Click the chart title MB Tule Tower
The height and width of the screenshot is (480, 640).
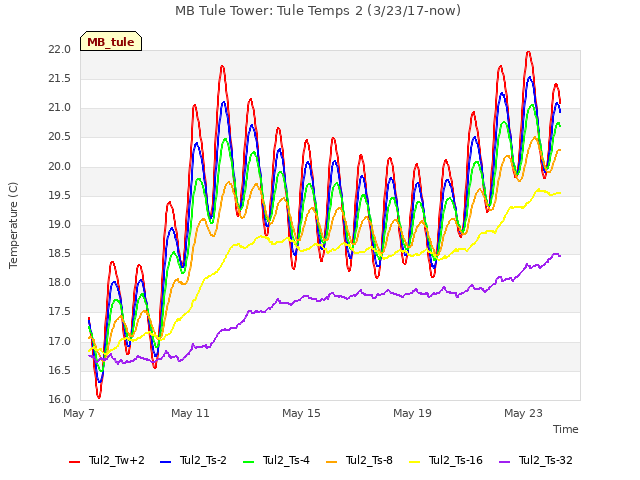pyautogui.click(x=318, y=11)
